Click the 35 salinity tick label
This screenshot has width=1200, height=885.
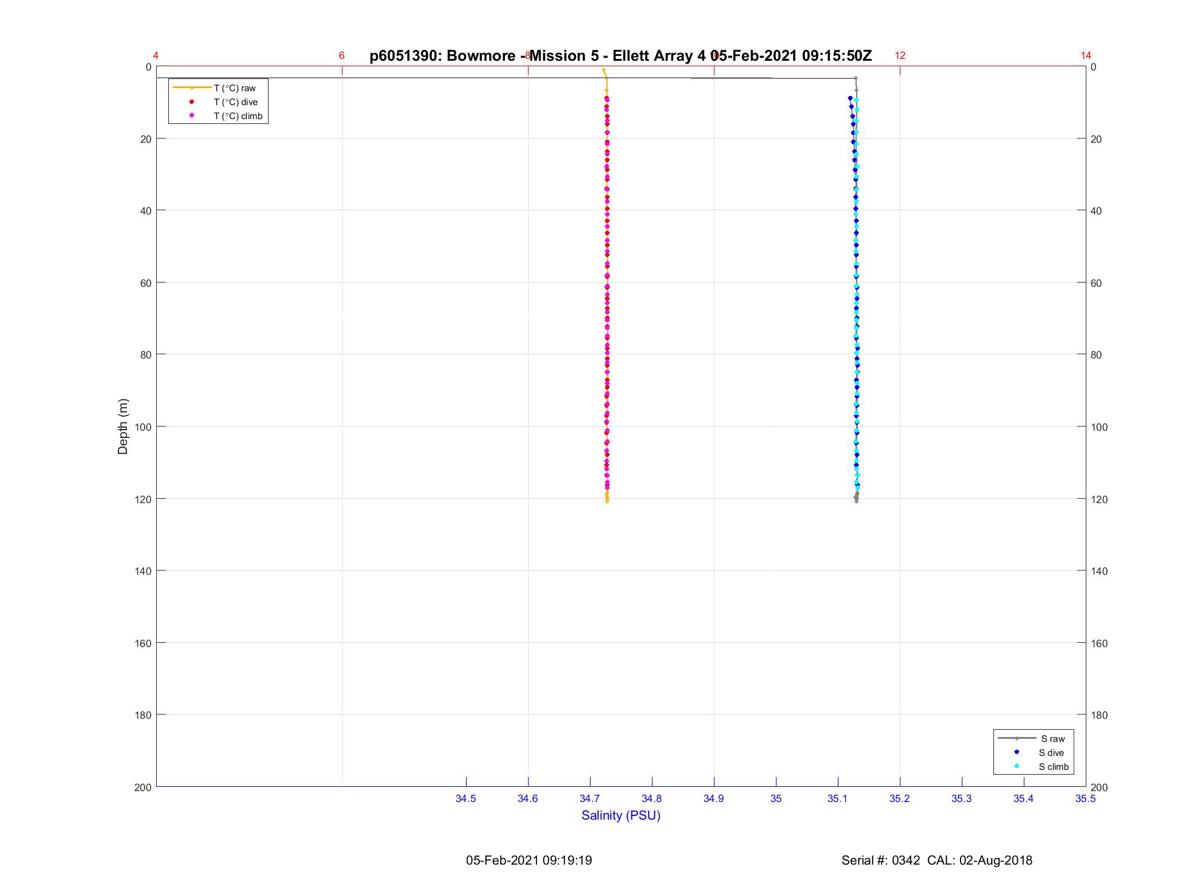pos(776,798)
